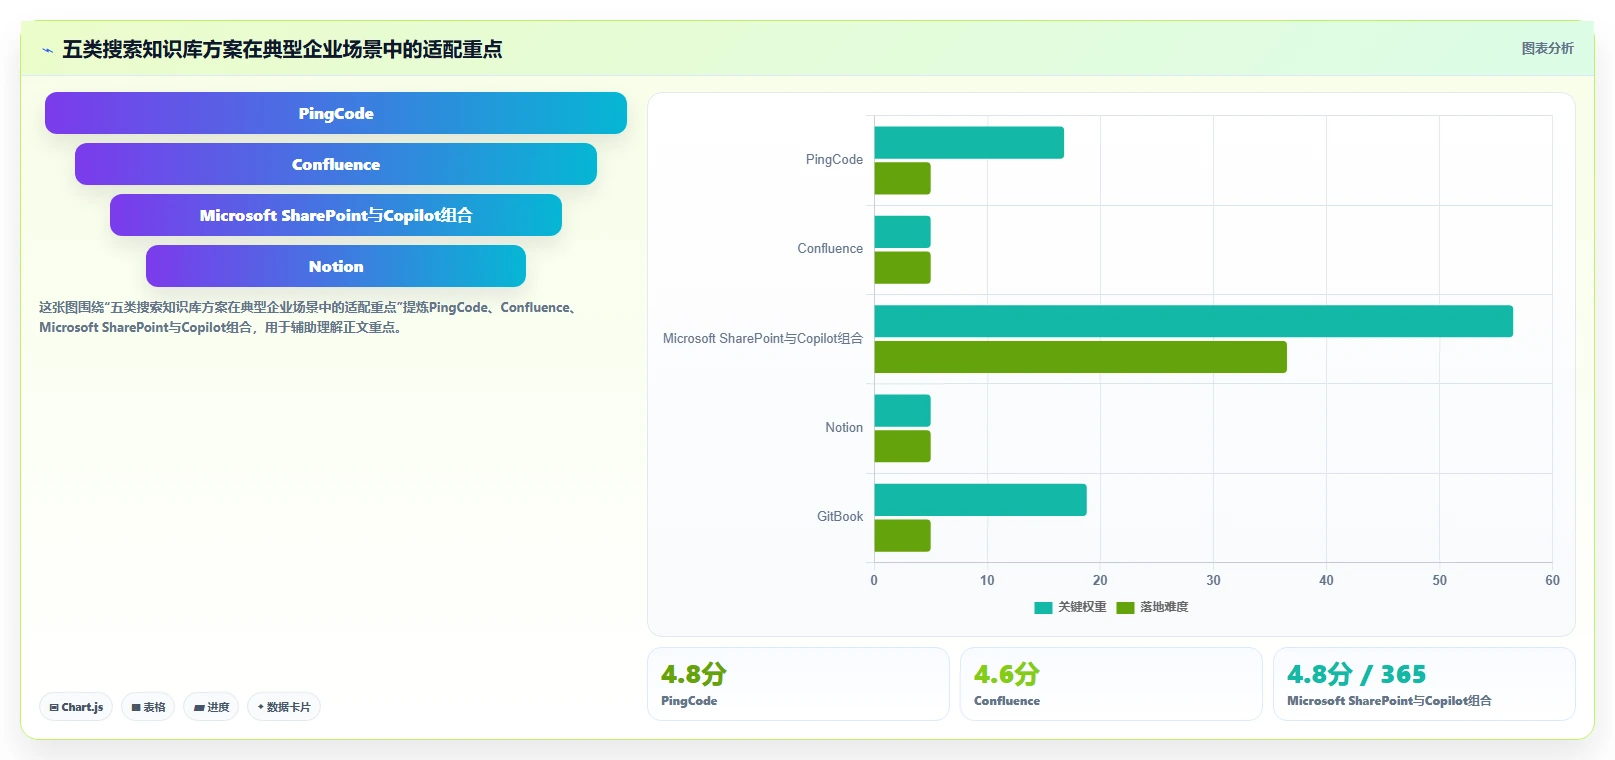Click the GitBook y-axis label
The width and height of the screenshot is (1615, 760).
pyautogui.click(x=840, y=517)
